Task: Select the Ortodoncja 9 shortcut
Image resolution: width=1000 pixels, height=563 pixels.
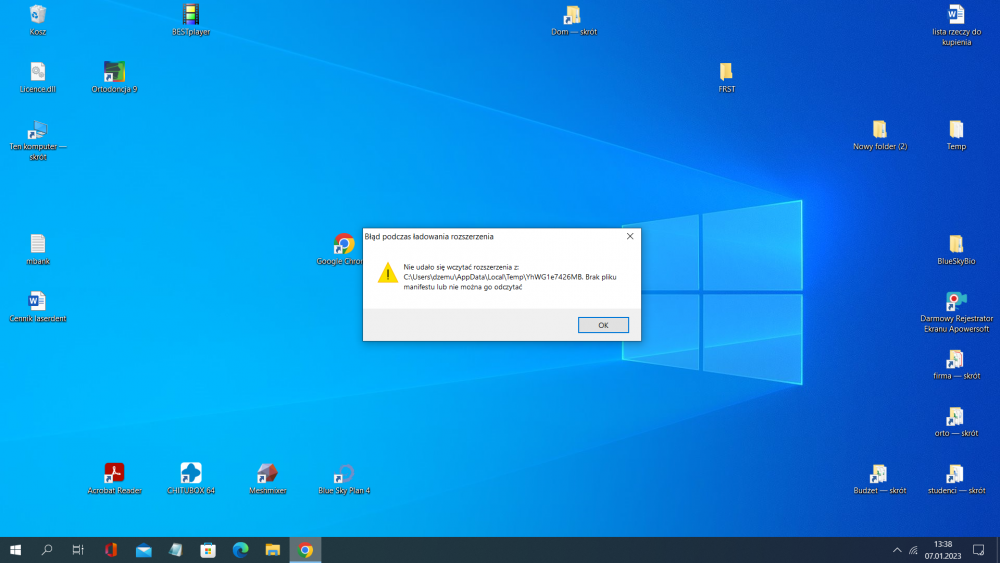Action: tap(114, 72)
